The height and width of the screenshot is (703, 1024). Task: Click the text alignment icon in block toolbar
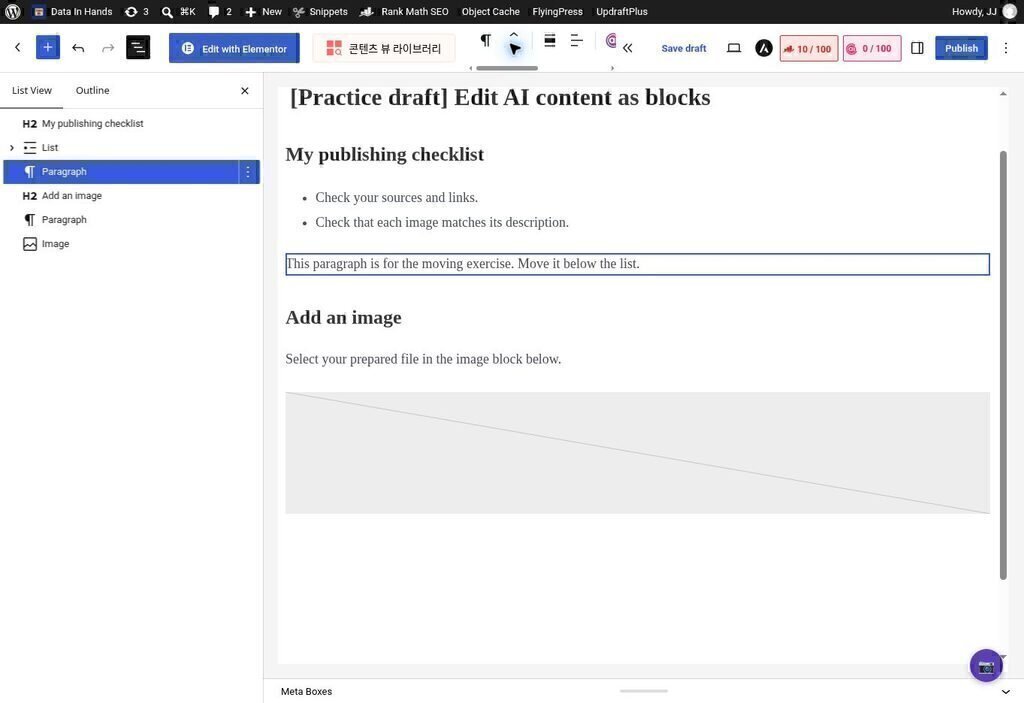[577, 41]
